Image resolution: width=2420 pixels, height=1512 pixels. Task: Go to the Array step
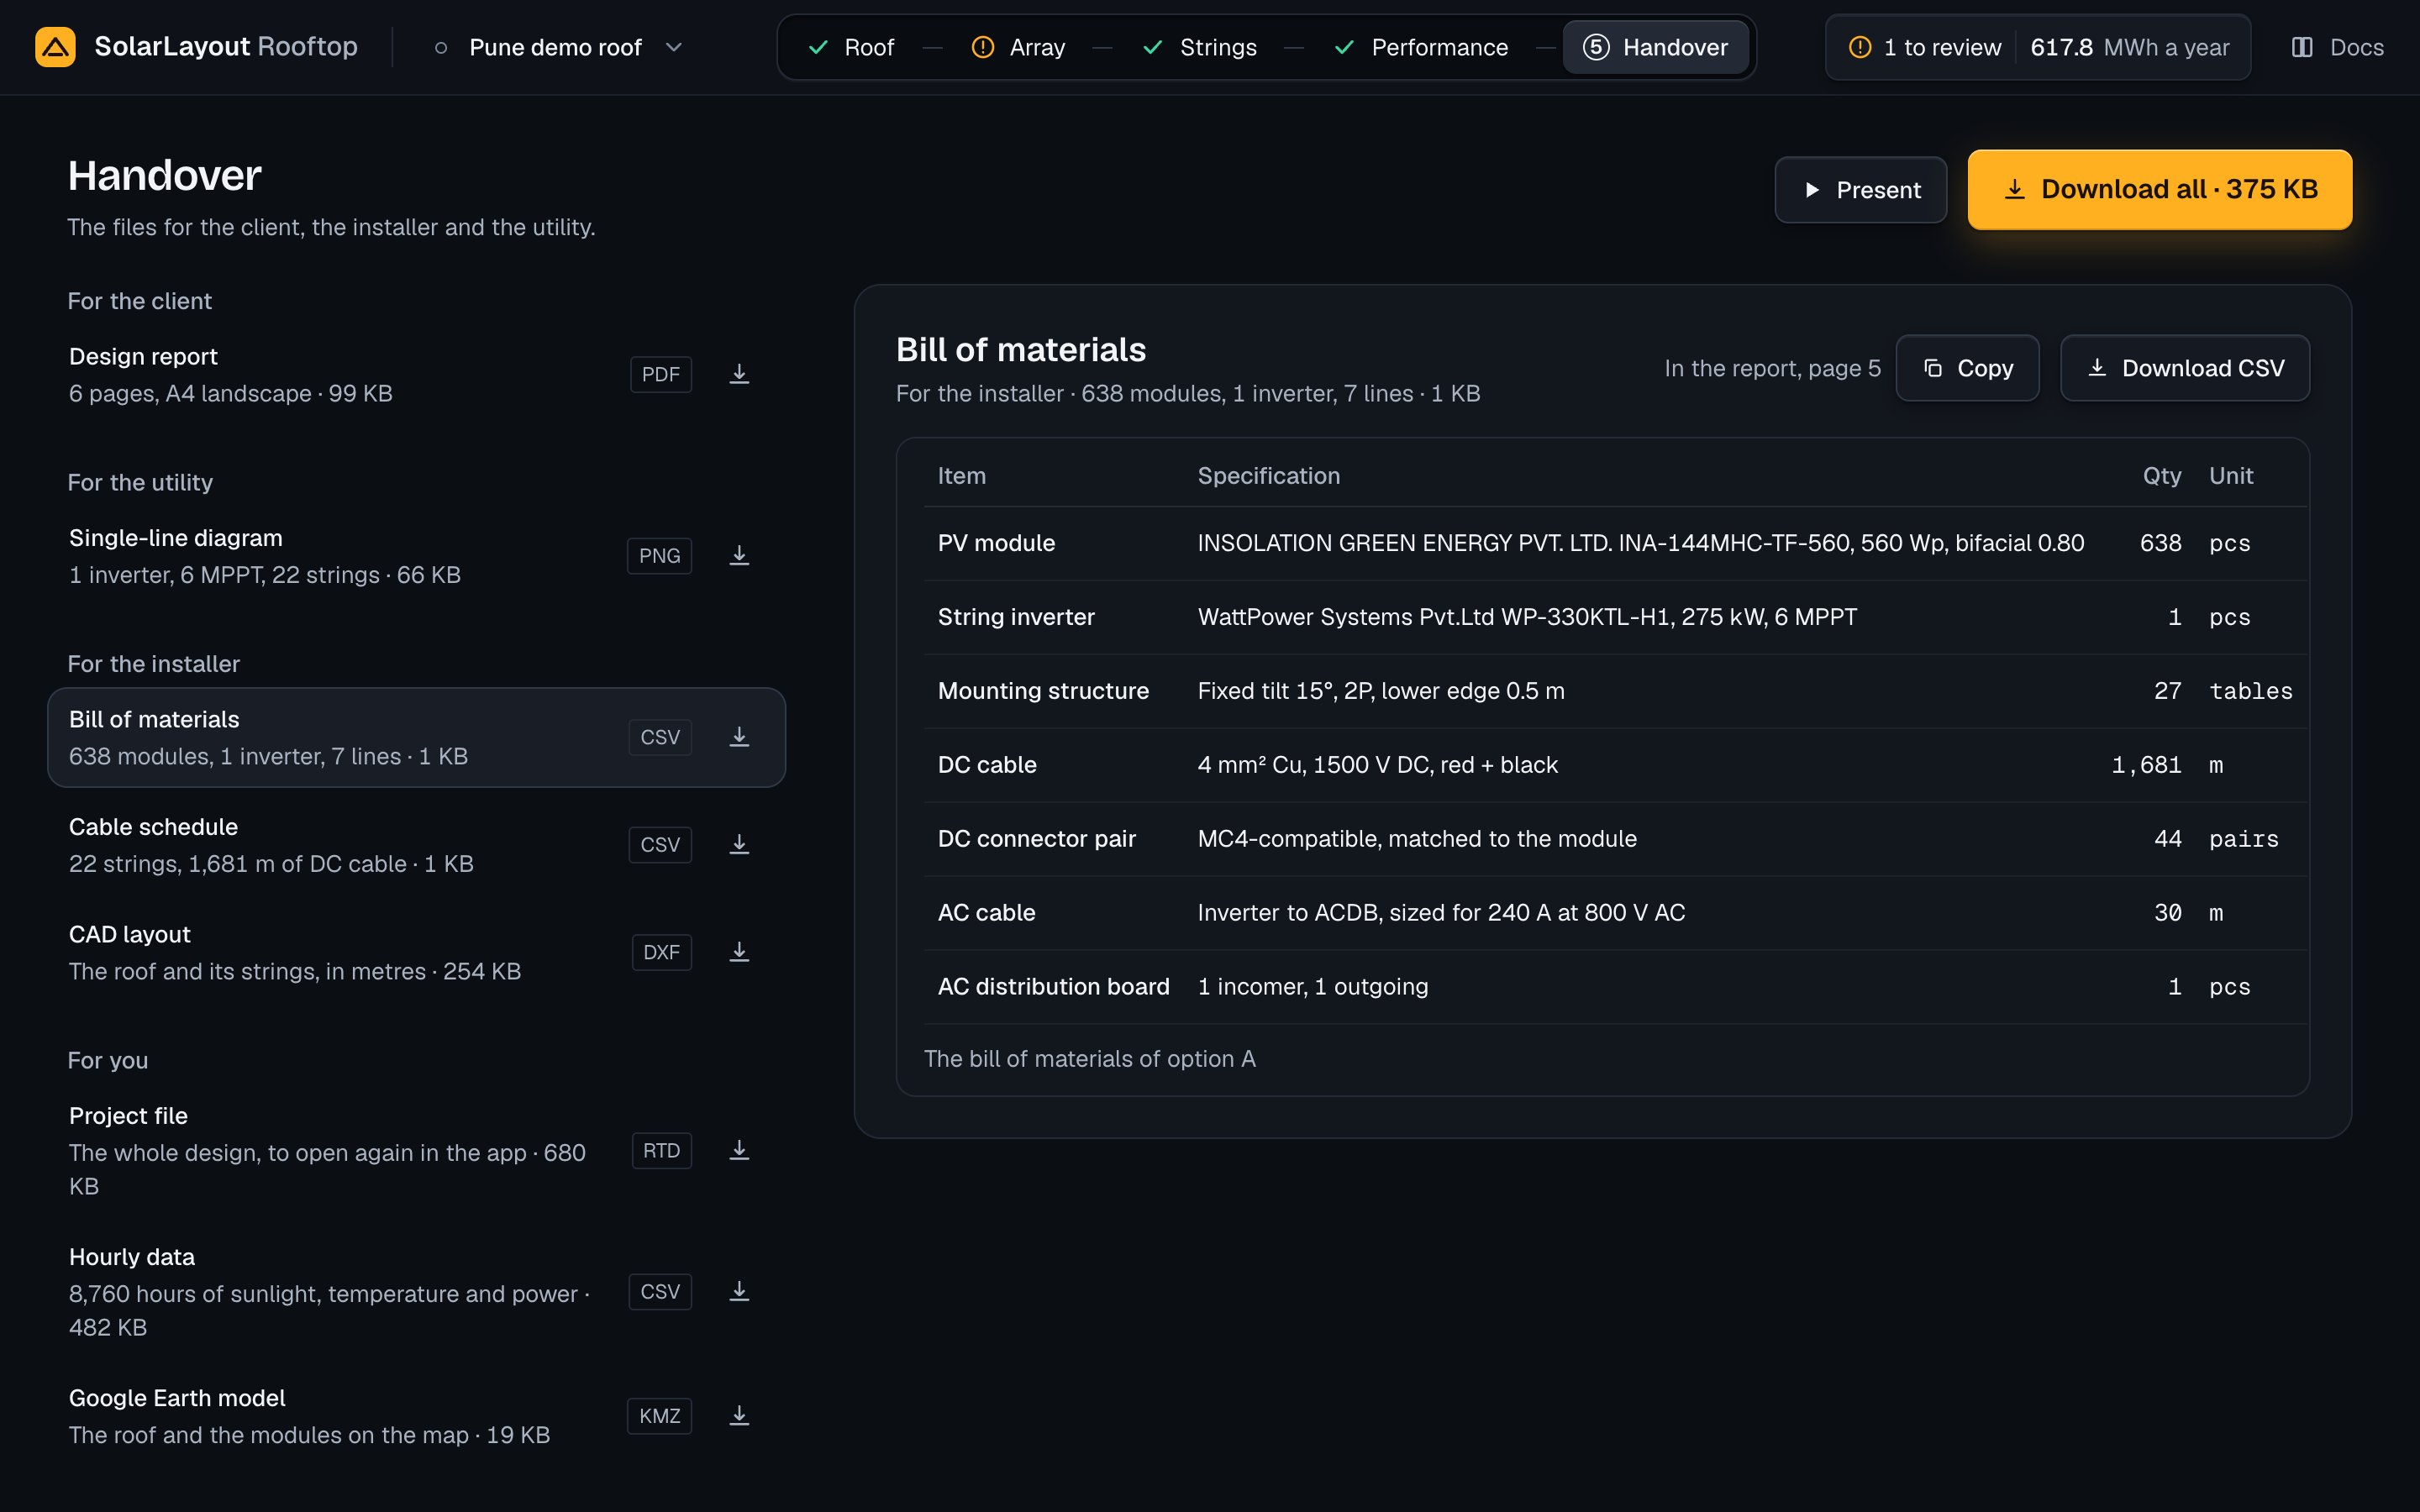click(1018, 47)
